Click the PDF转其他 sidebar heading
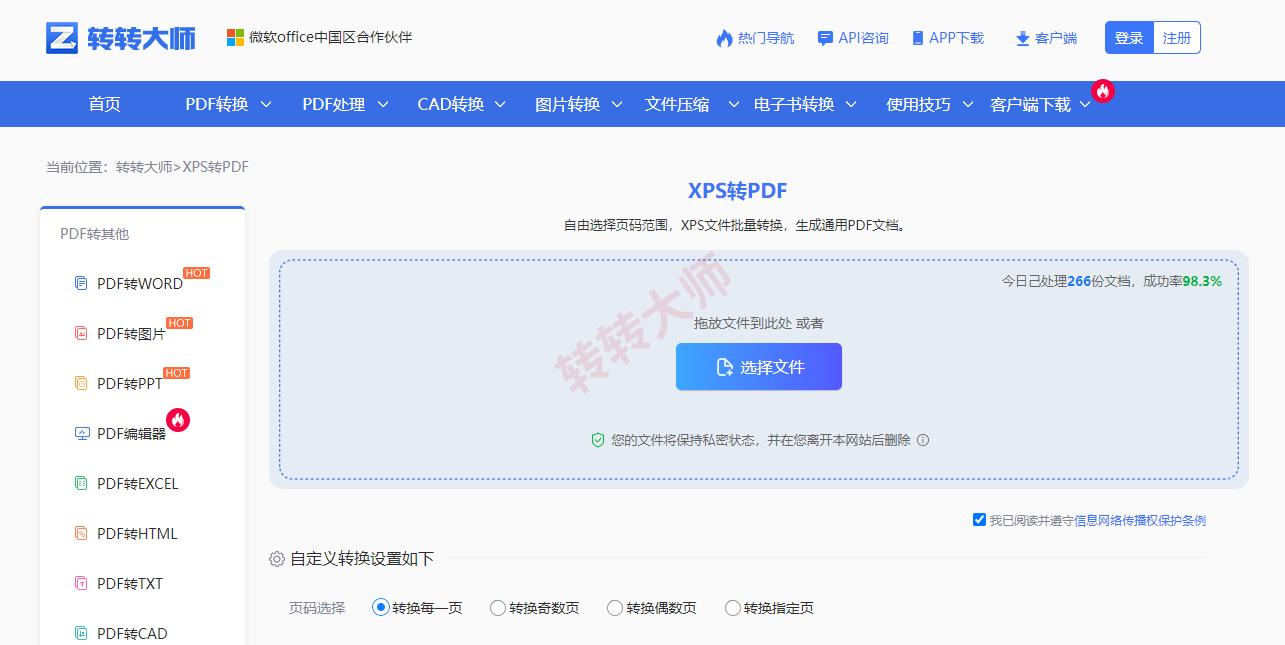Screen dimensions: 1285x645 [x=95, y=234]
